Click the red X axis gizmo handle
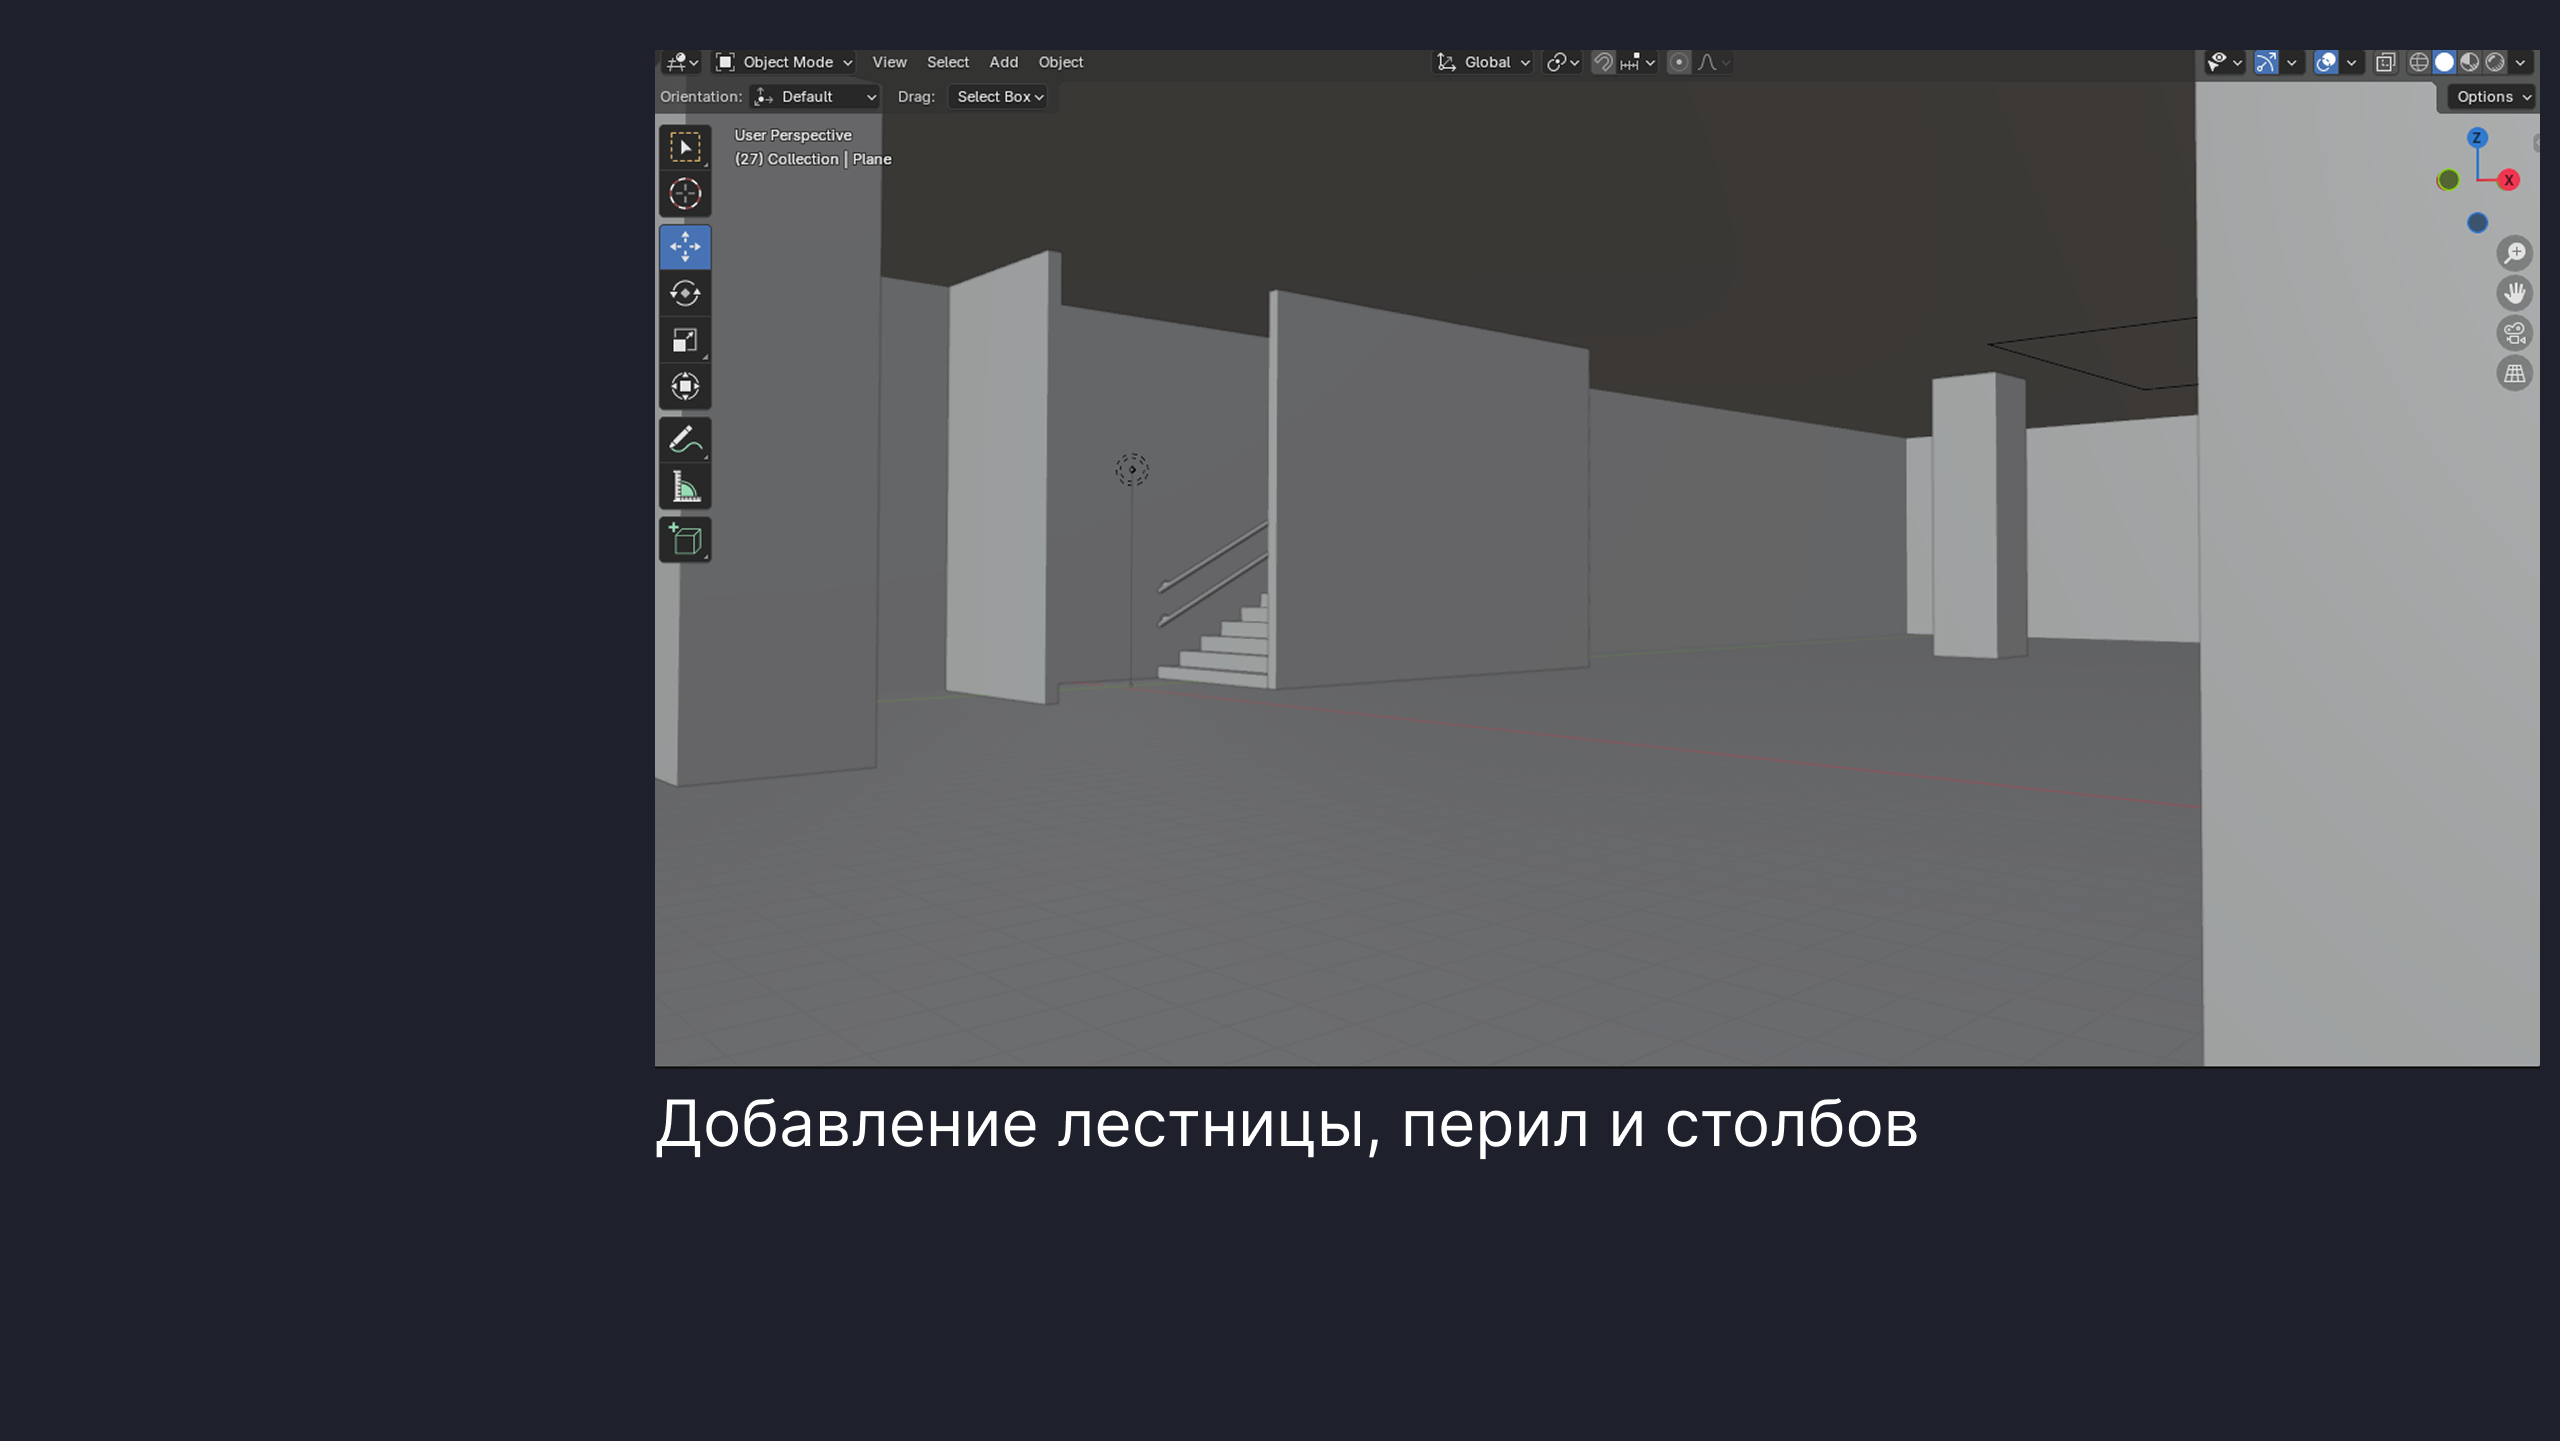The image size is (2560, 1441). click(x=2508, y=180)
